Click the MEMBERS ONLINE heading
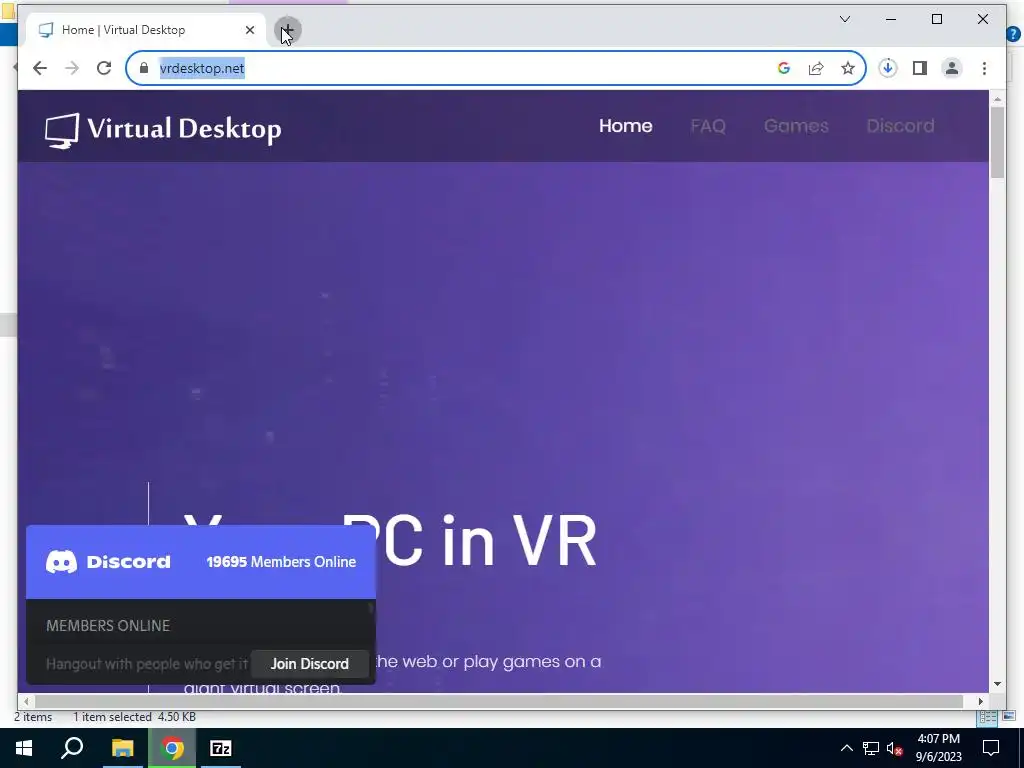The height and width of the screenshot is (768, 1024). click(x=108, y=626)
